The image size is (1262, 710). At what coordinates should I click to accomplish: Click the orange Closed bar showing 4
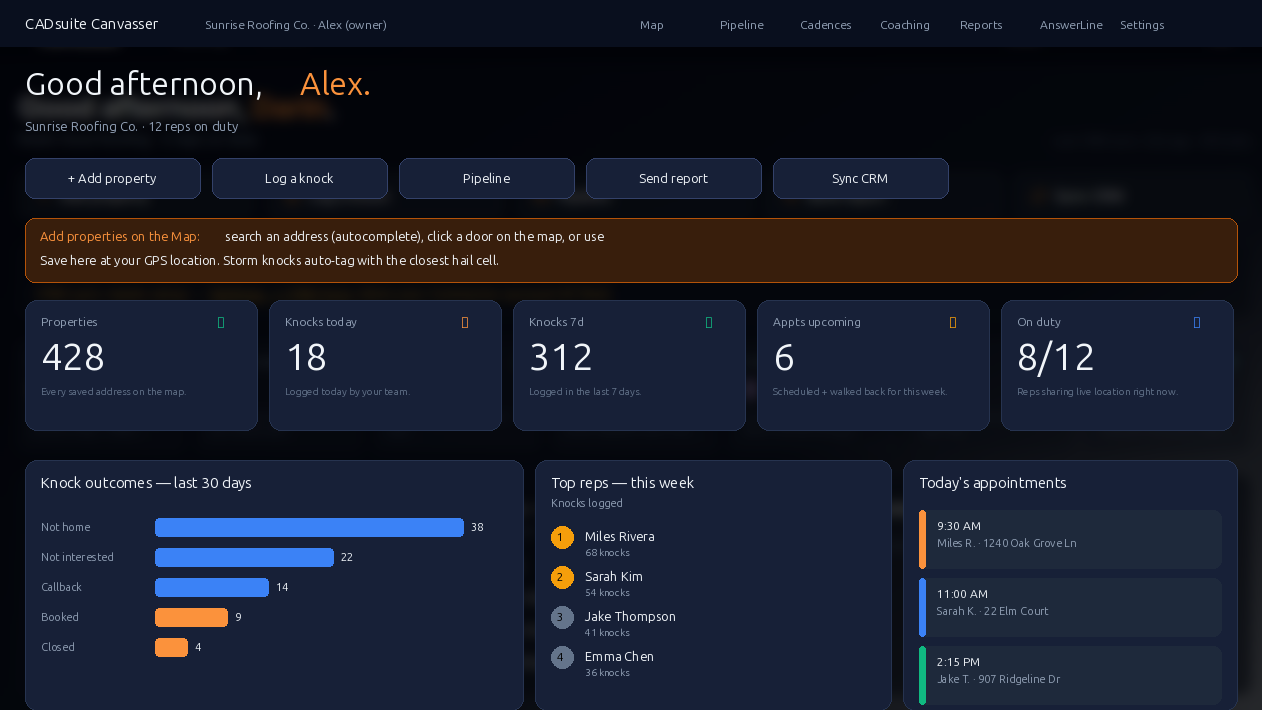coord(171,647)
